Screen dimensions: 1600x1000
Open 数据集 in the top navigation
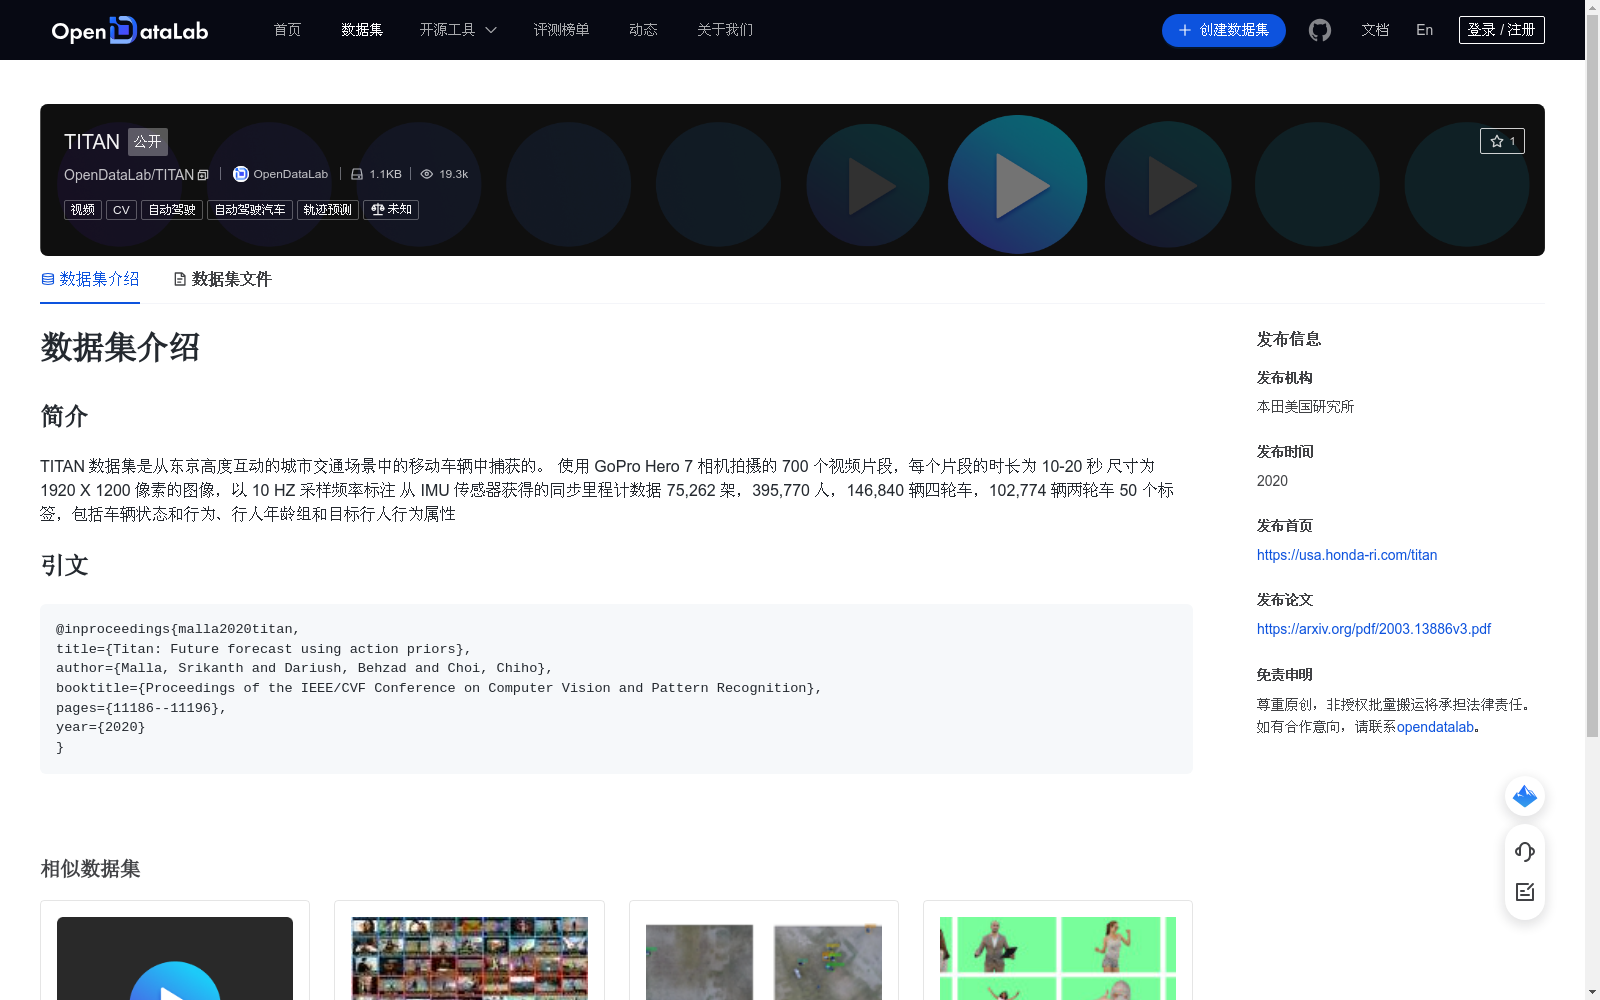click(362, 30)
